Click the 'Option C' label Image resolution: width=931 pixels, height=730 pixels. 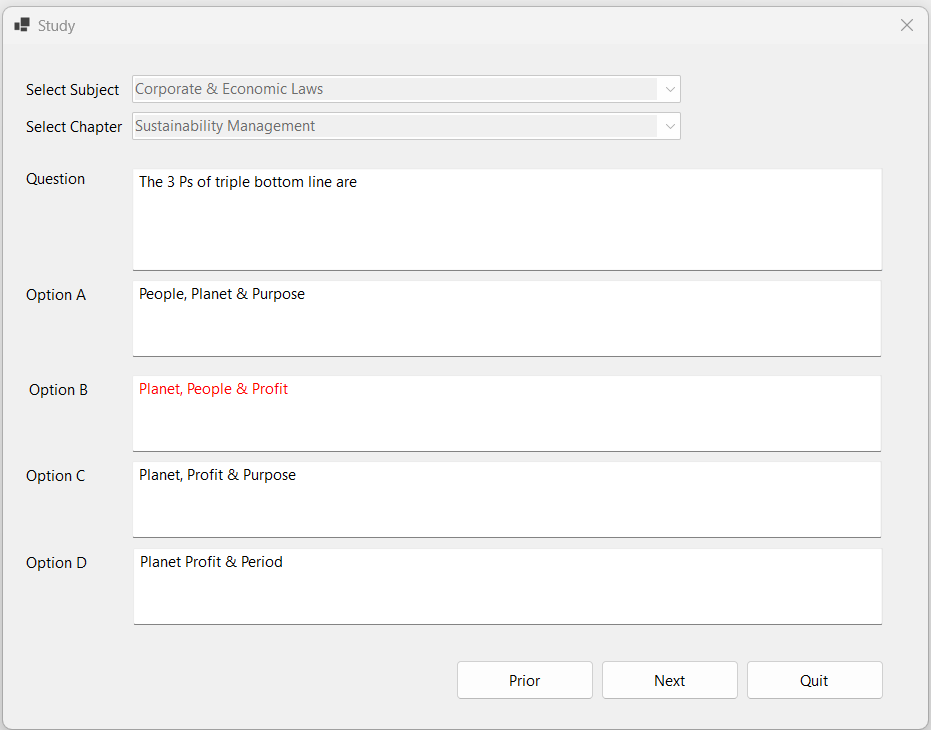[x=56, y=476]
